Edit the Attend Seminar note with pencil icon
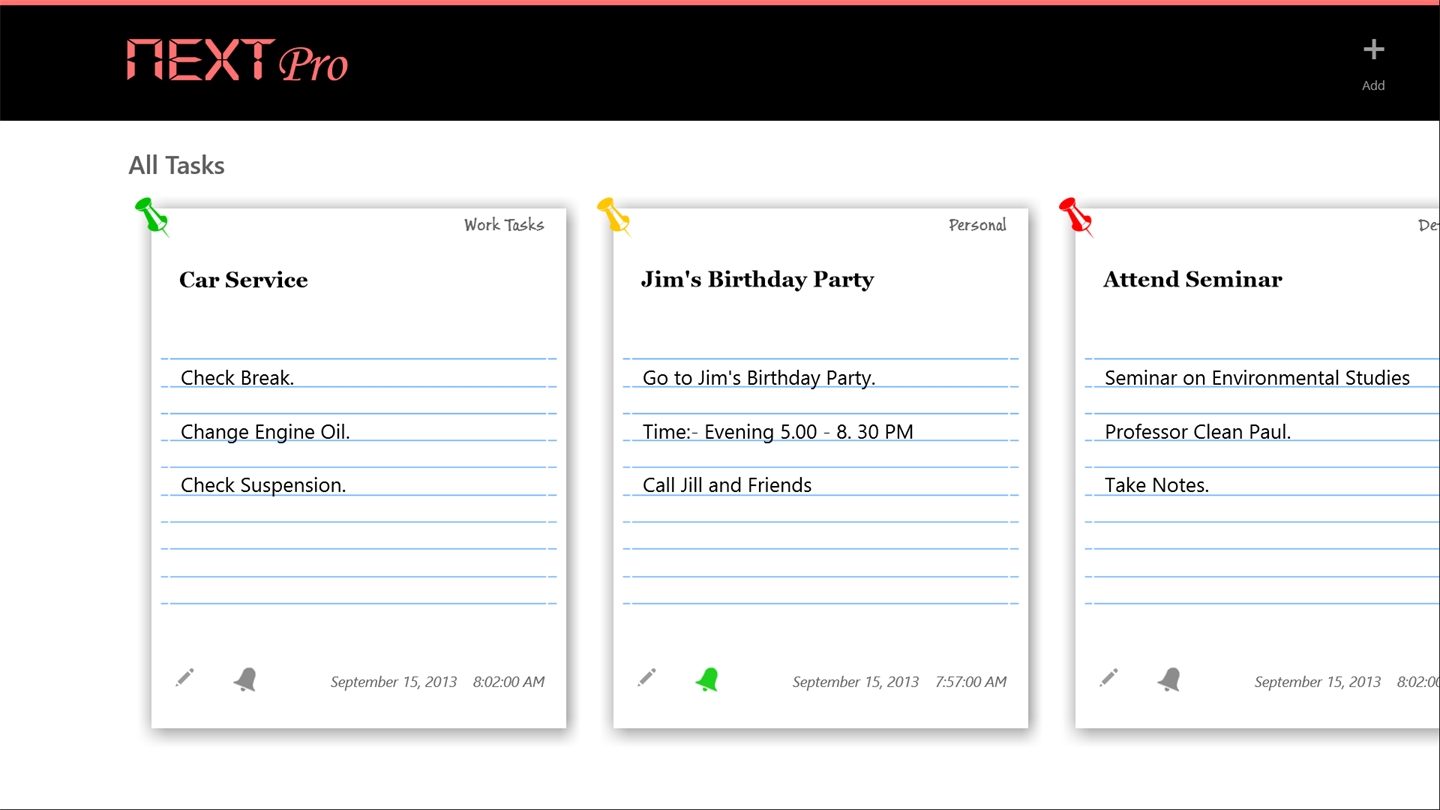 [1108, 678]
